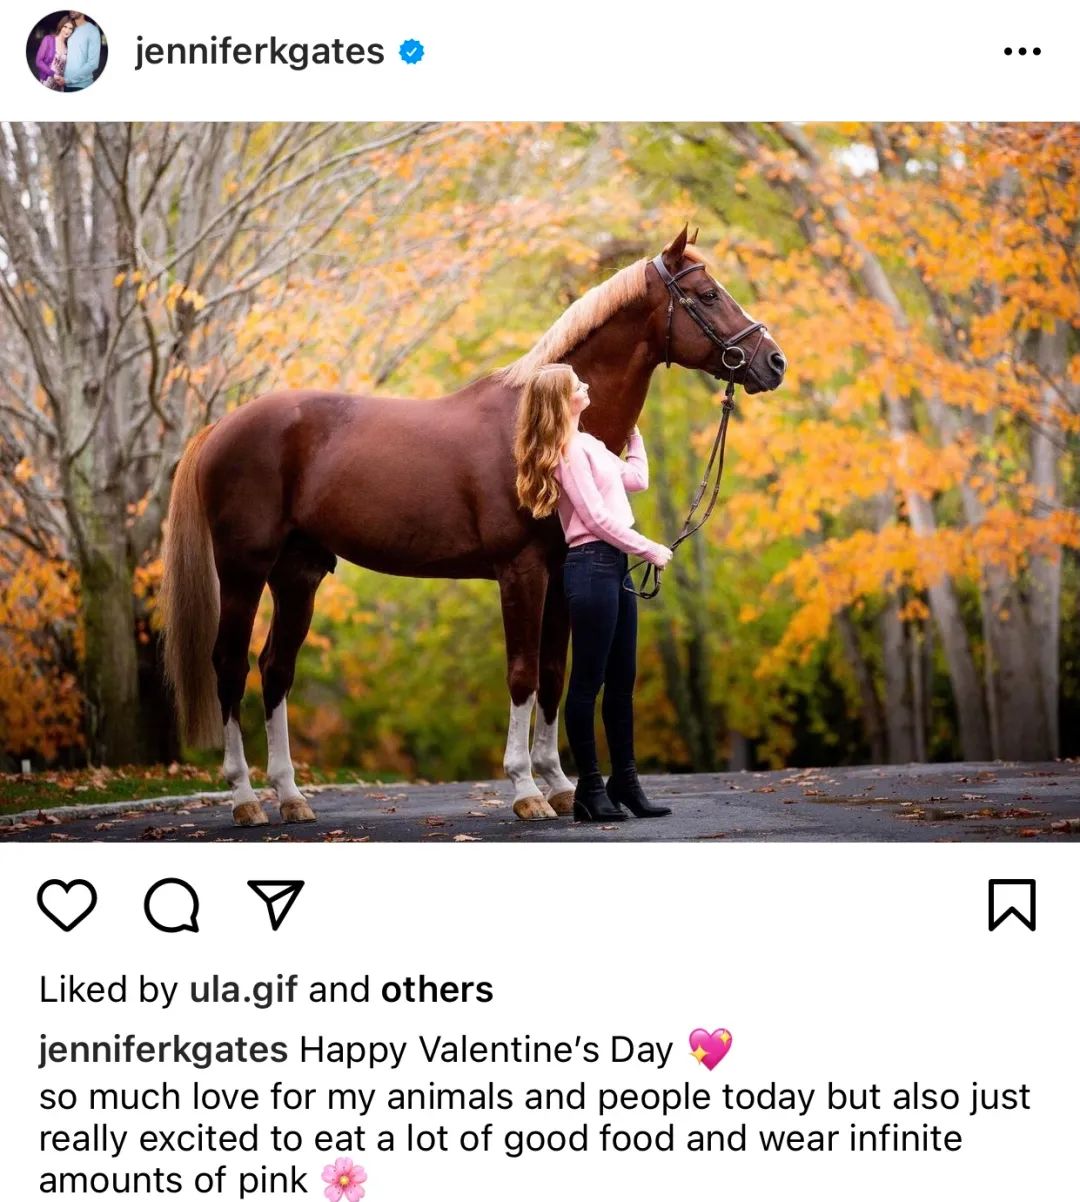Click the caption line mentioning good food
The image size is (1080, 1202).
(500, 1138)
